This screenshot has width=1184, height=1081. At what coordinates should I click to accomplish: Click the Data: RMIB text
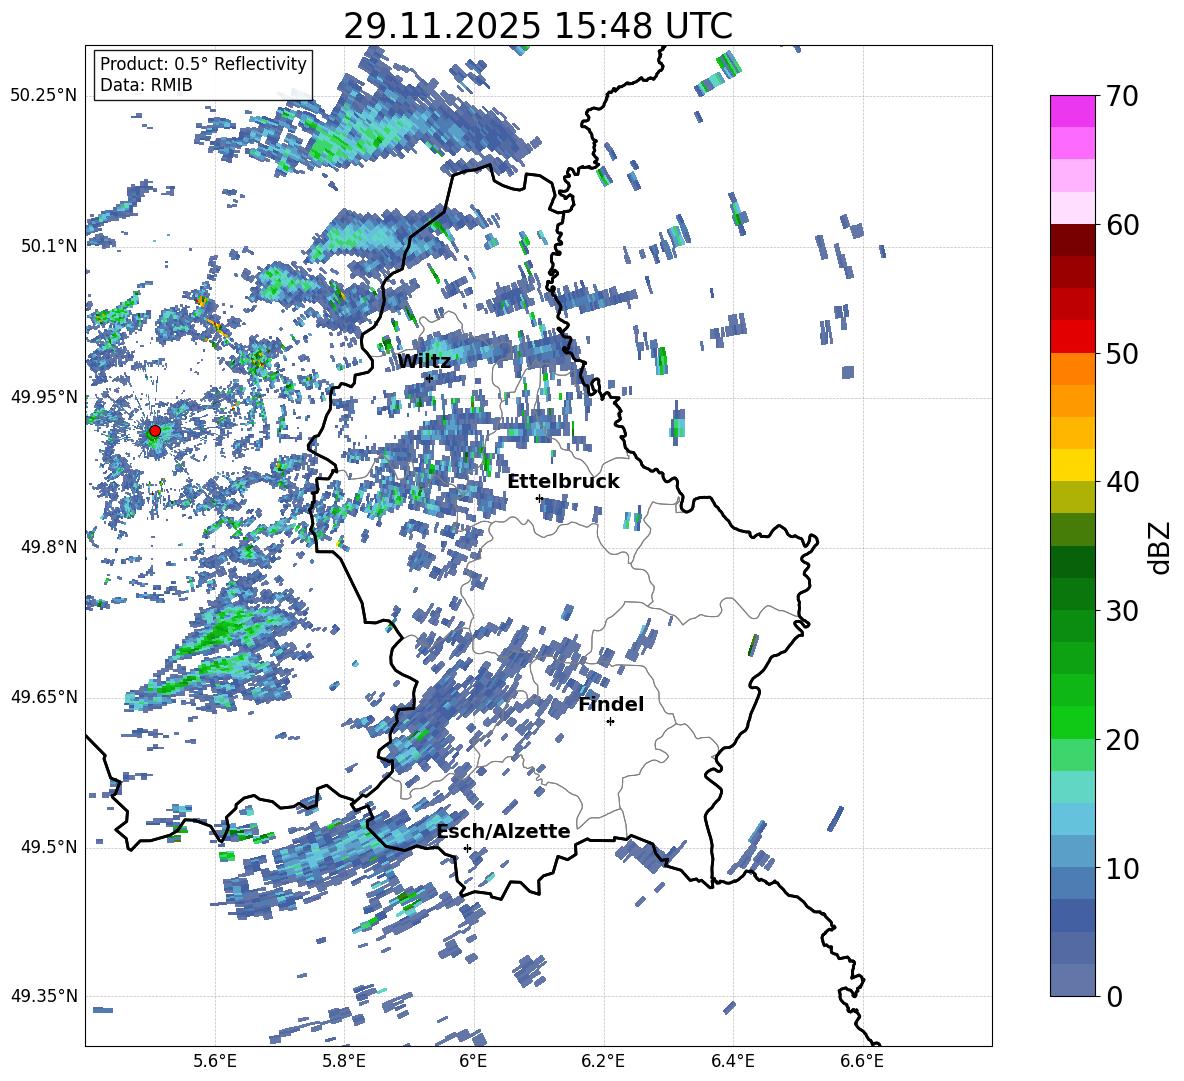(x=146, y=85)
